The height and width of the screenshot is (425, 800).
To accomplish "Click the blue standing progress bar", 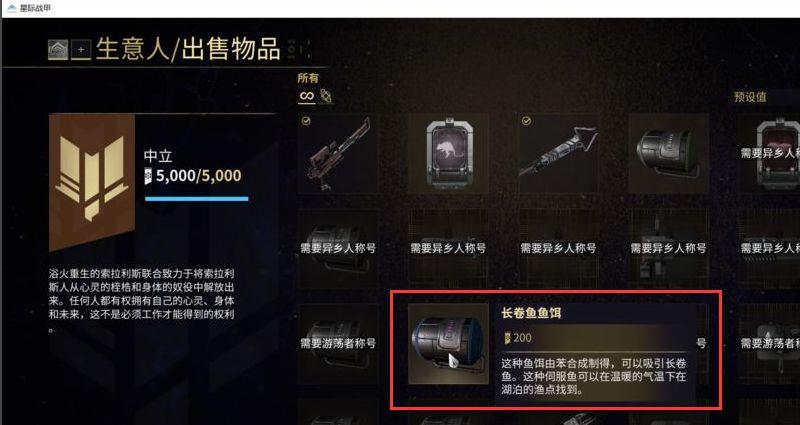I will pos(196,199).
